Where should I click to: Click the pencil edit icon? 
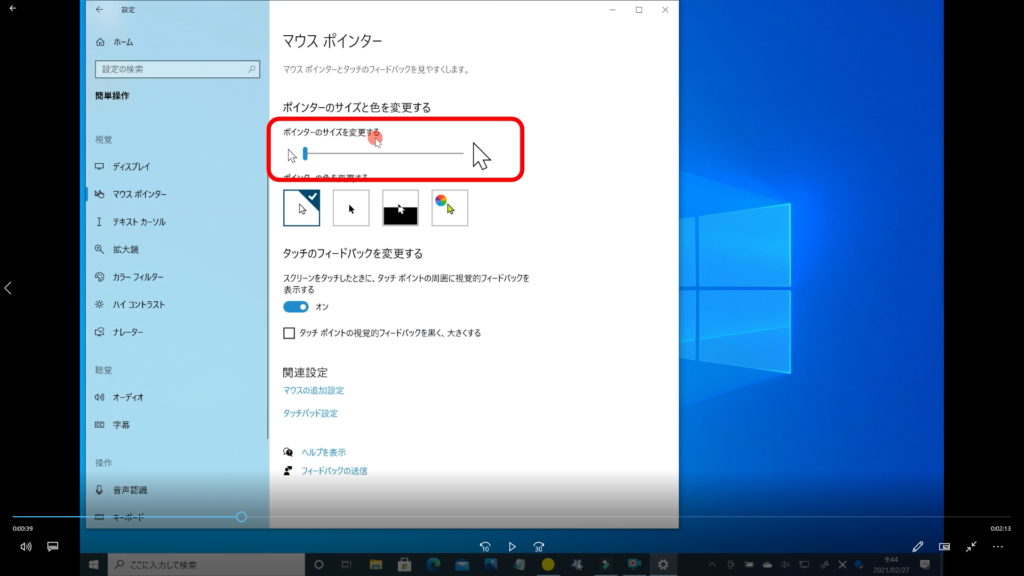pyautogui.click(x=918, y=547)
